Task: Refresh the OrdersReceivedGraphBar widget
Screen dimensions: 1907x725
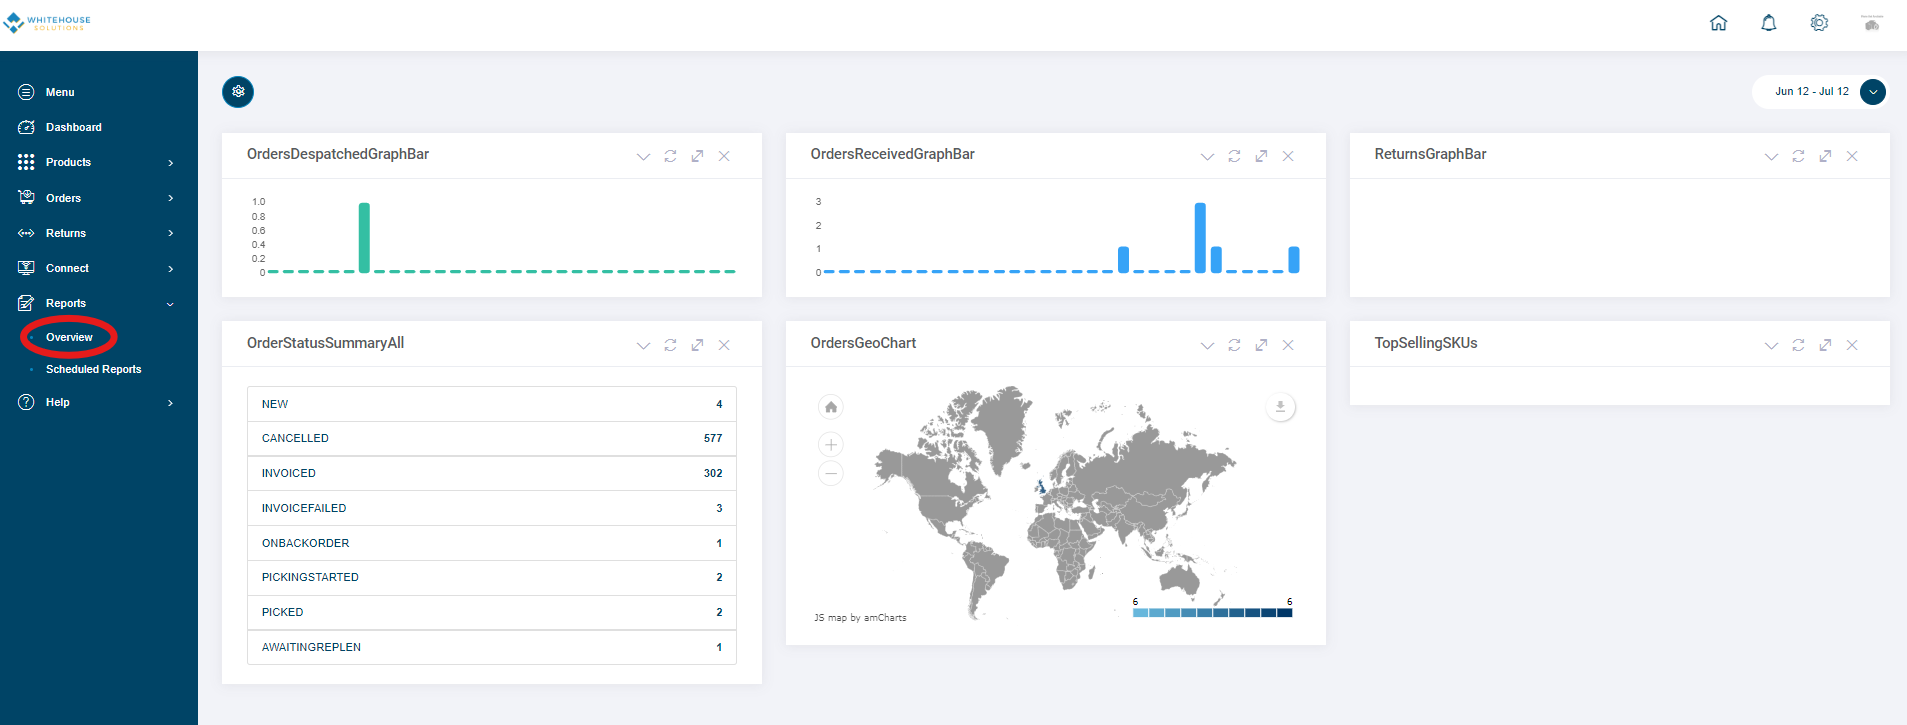Action: (1234, 156)
